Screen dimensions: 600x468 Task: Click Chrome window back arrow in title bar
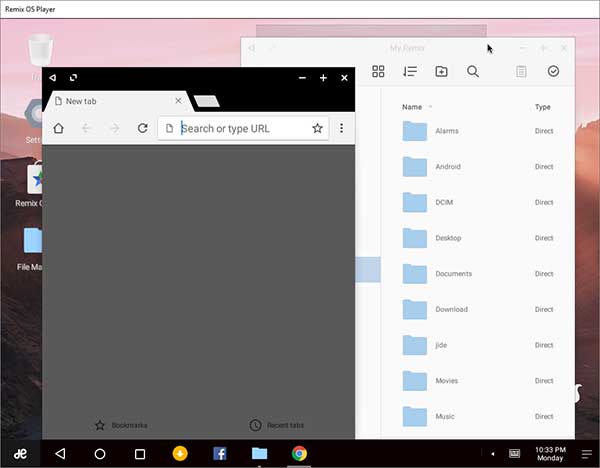click(53, 78)
